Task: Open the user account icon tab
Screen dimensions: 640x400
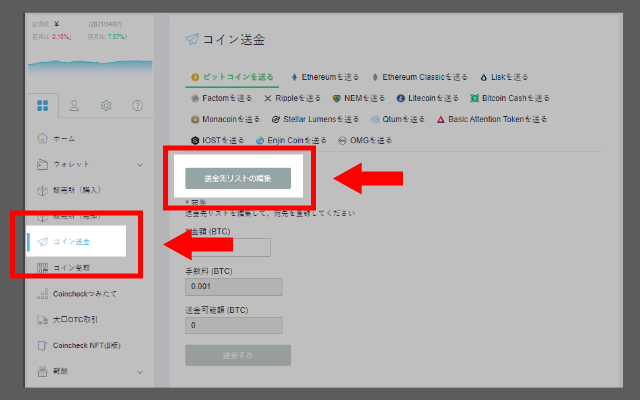Action: (74, 105)
